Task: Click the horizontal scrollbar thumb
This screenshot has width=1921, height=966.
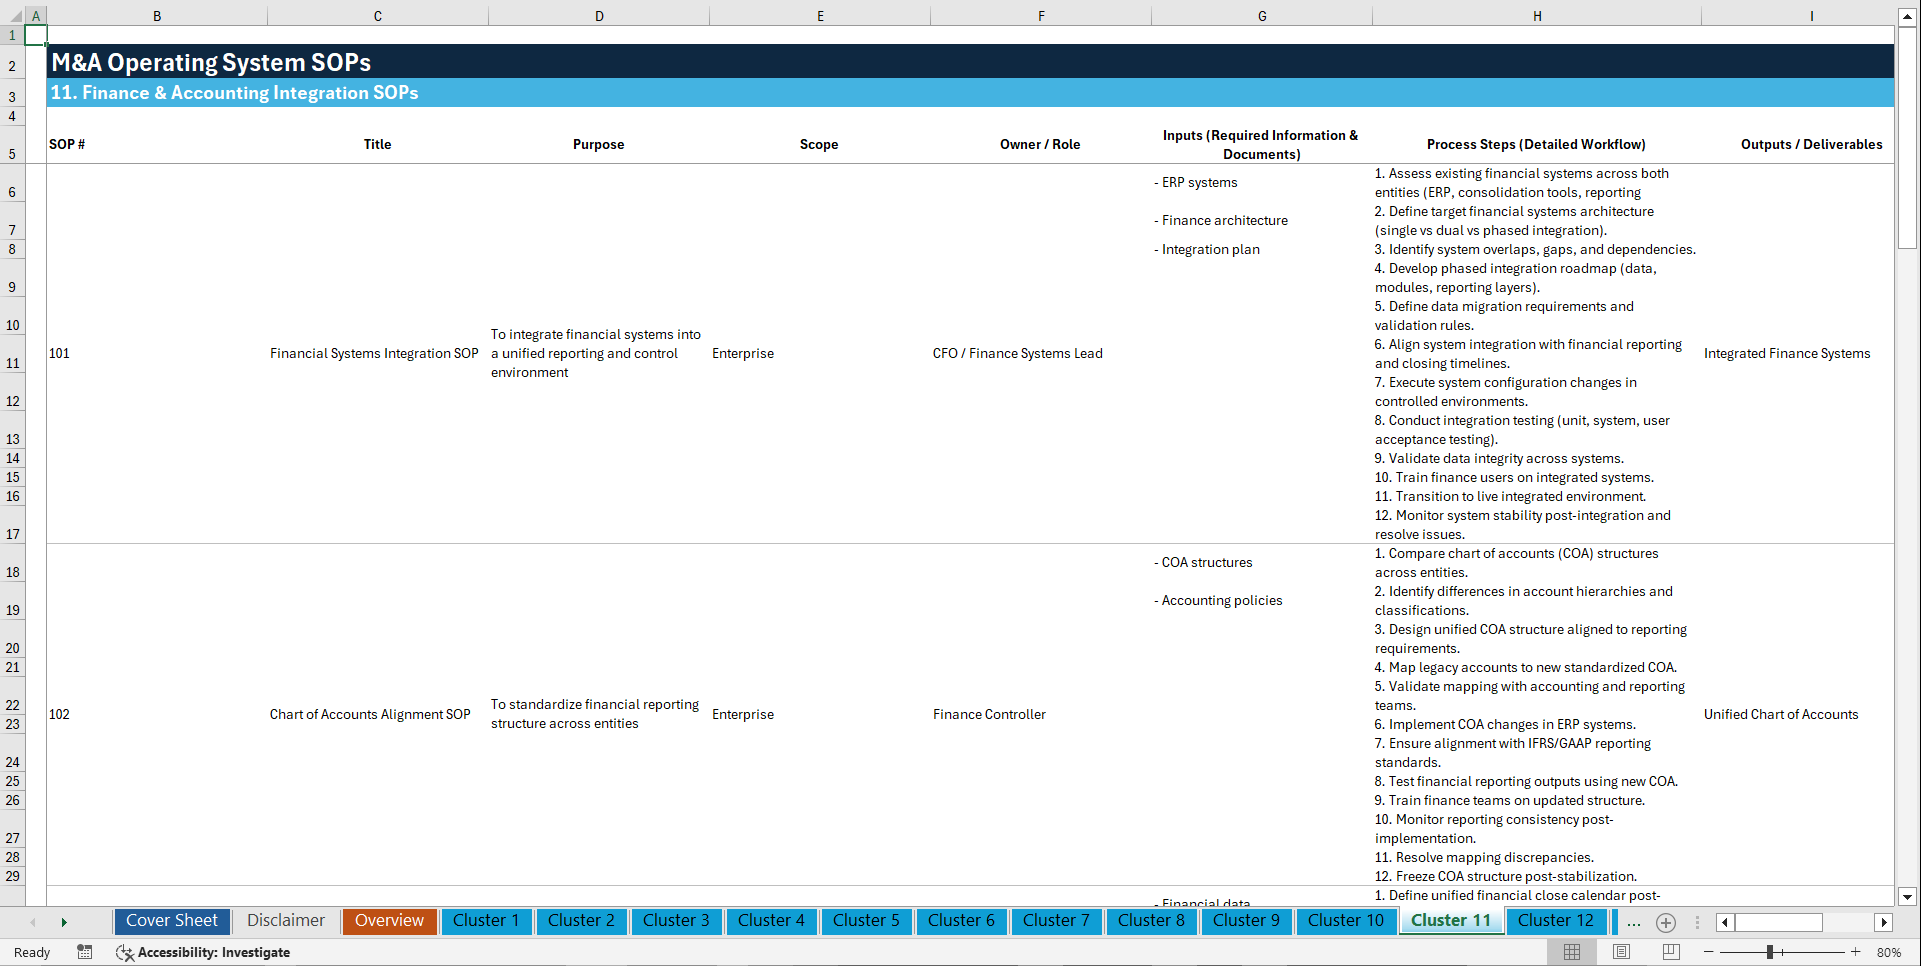Action: (1778, 922)
